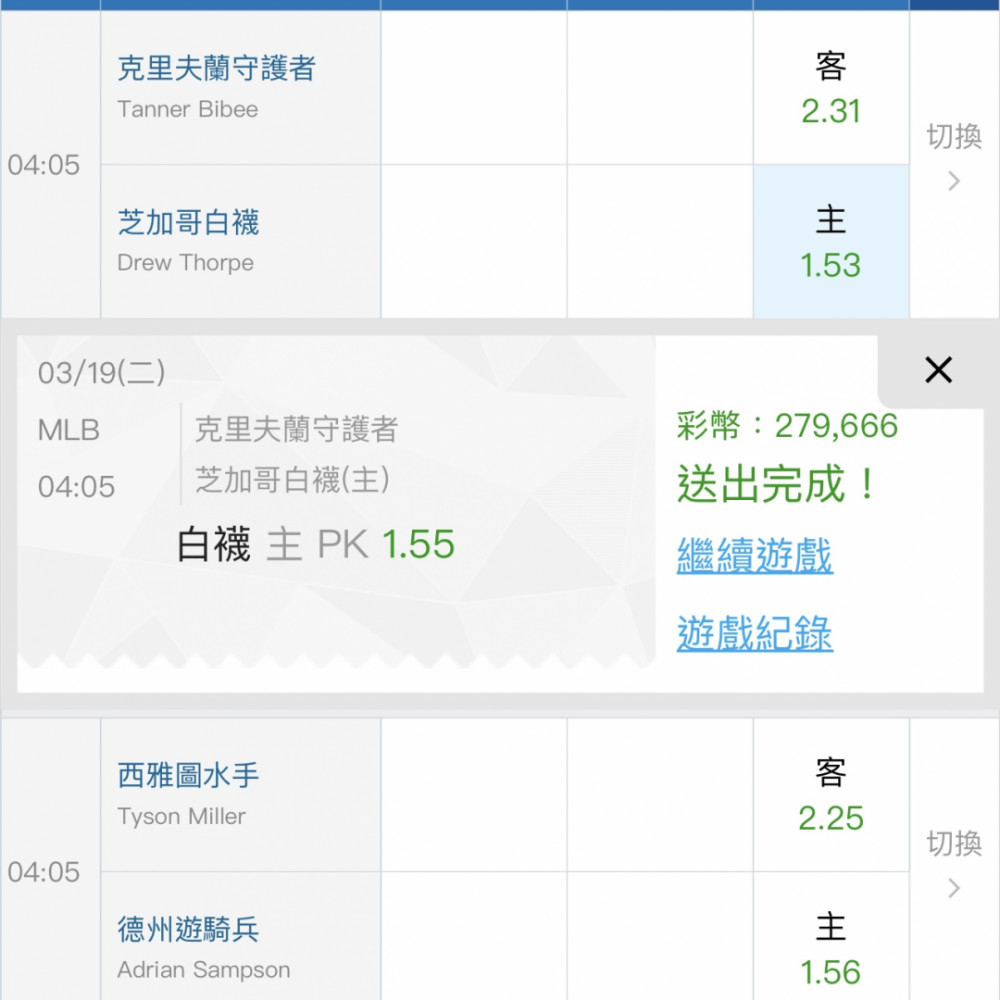Toggle Chicago White Sox home odds 1.53
This screenshot has height=1000, width=1000.
830,242
